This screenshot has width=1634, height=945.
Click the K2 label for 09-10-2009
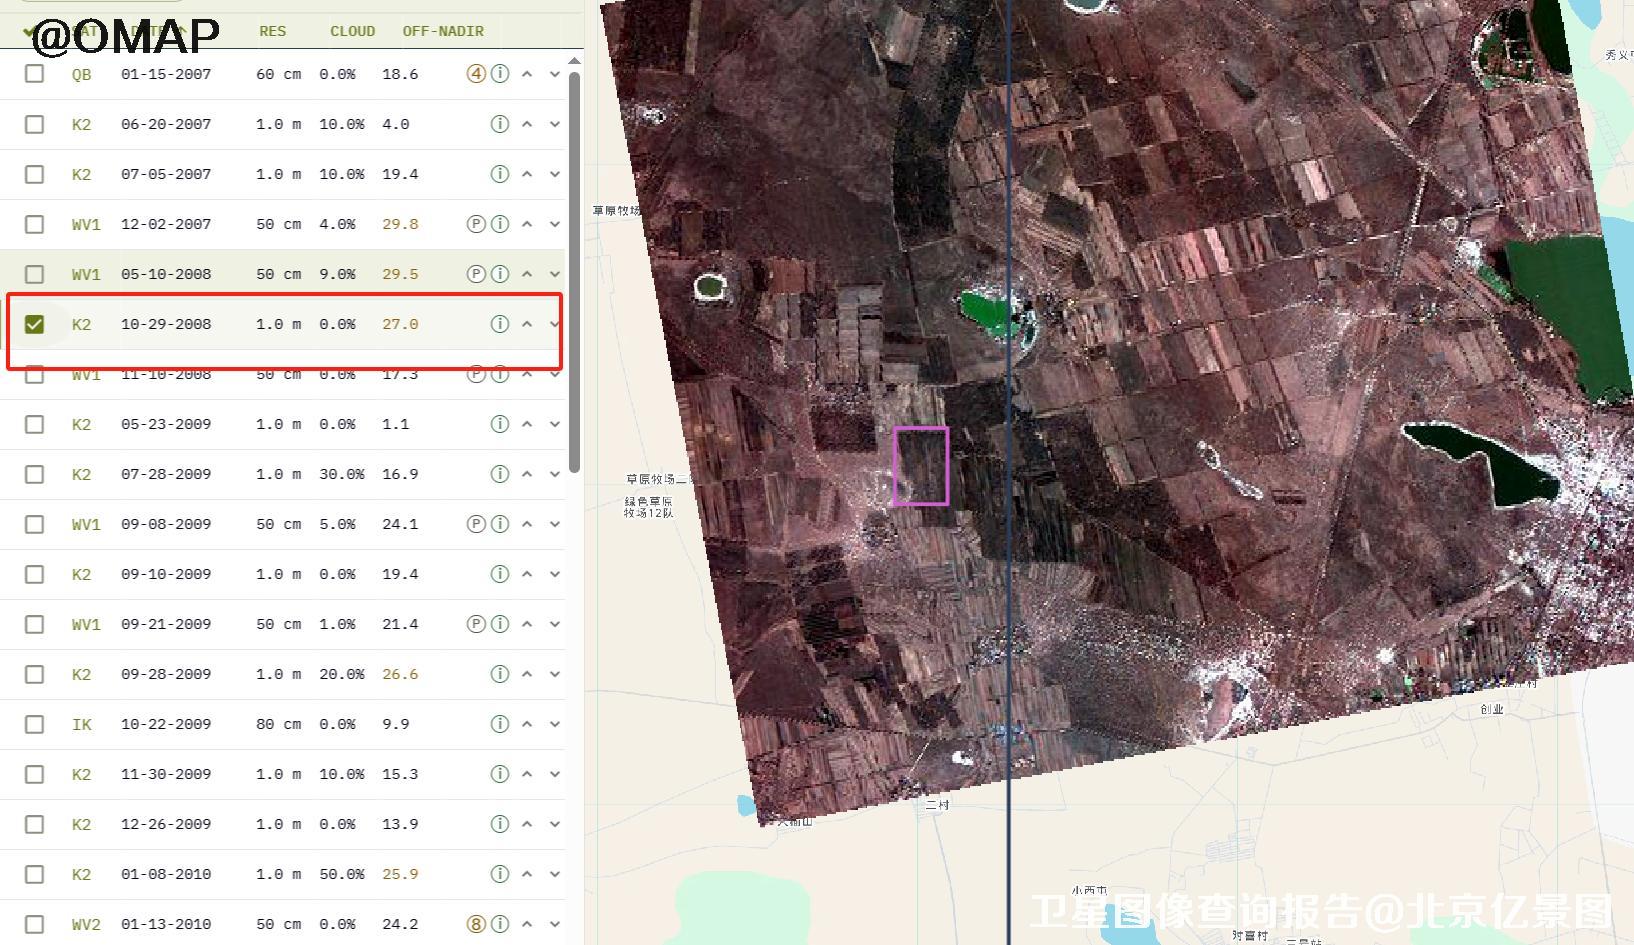(x=81, y=574)
